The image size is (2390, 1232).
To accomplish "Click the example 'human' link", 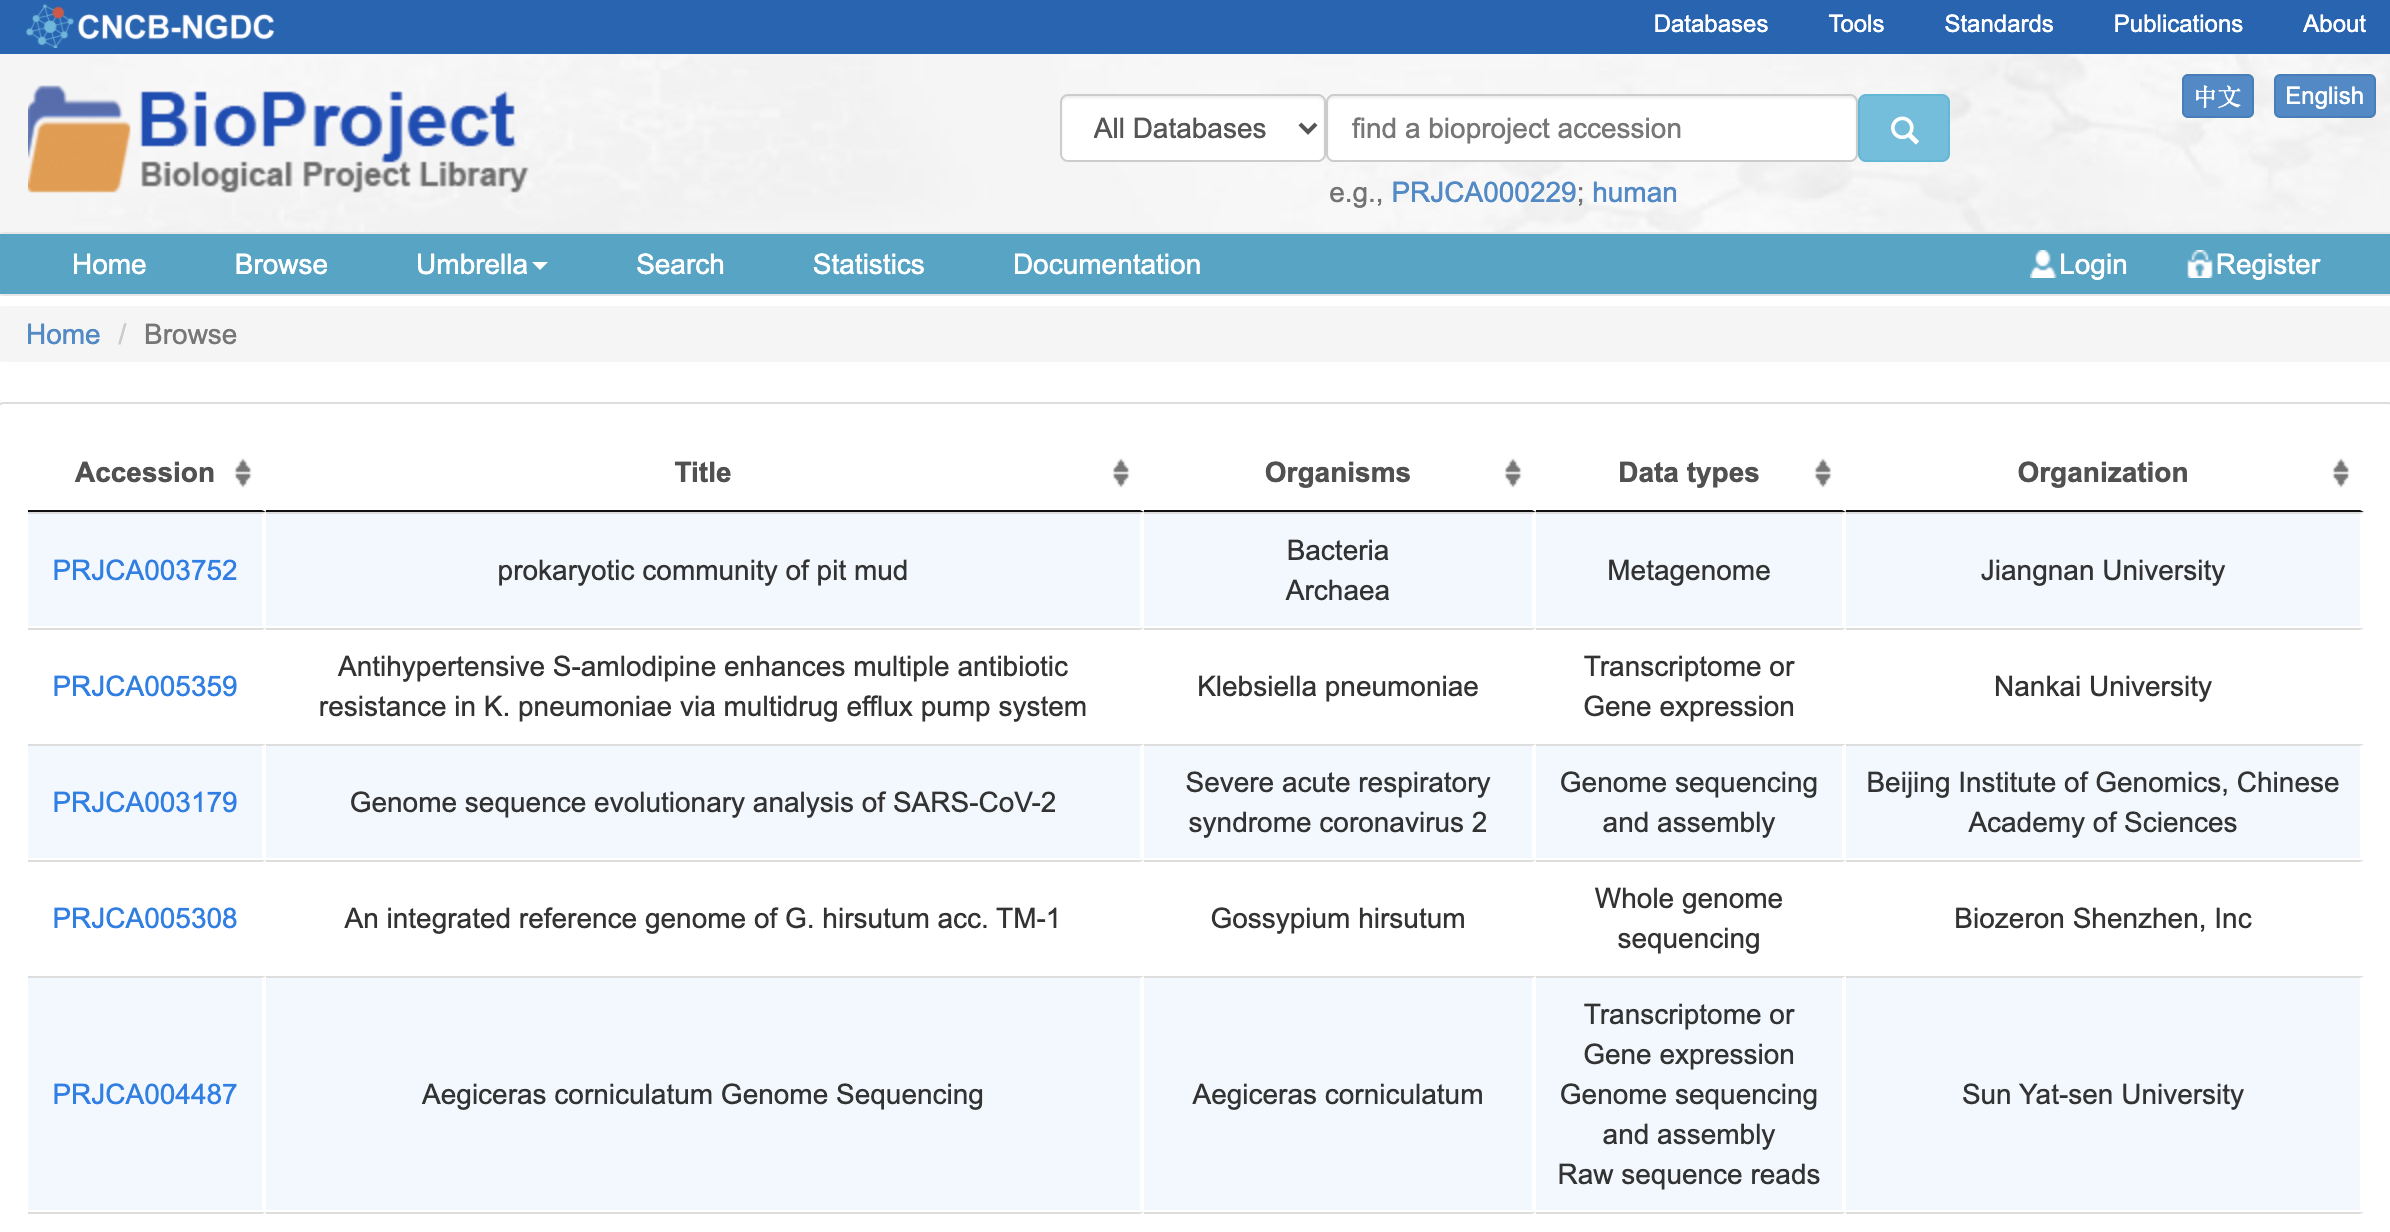I will (x=1634, y=192).
